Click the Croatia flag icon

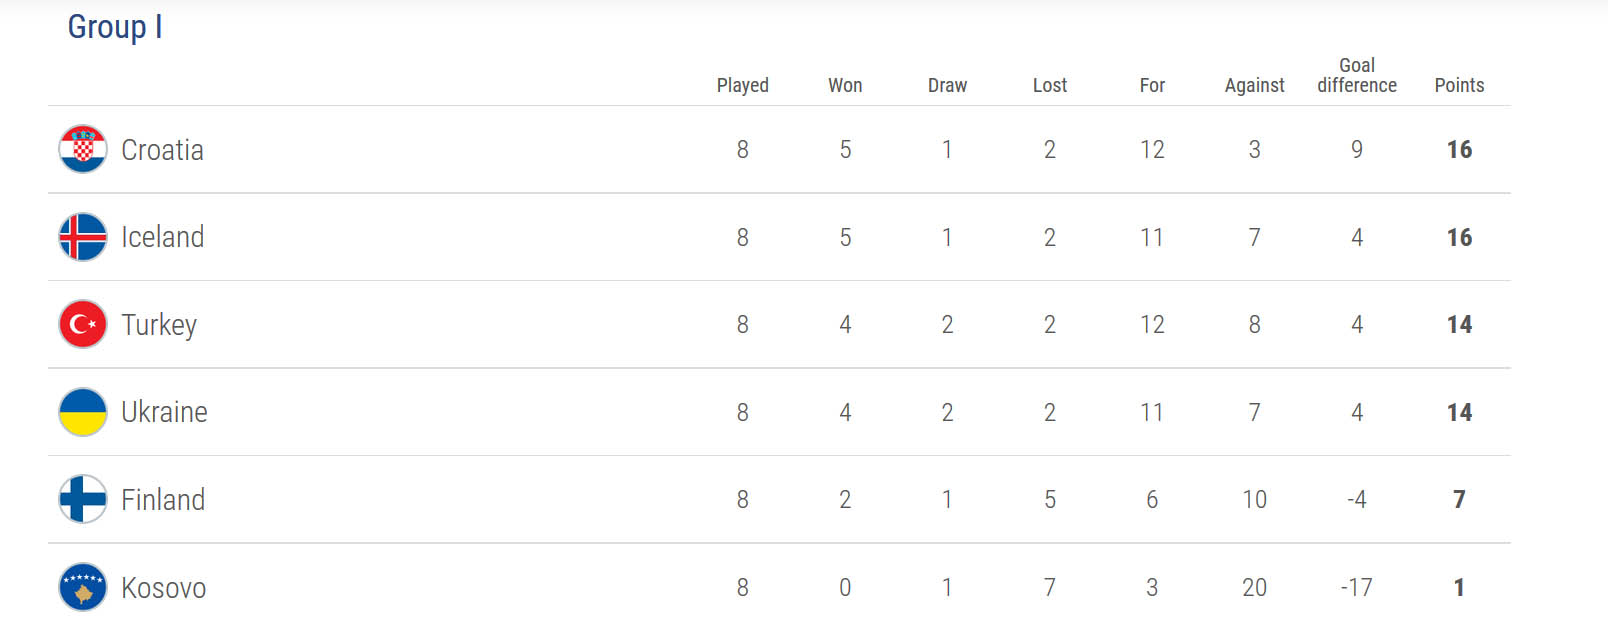[83, 149]
